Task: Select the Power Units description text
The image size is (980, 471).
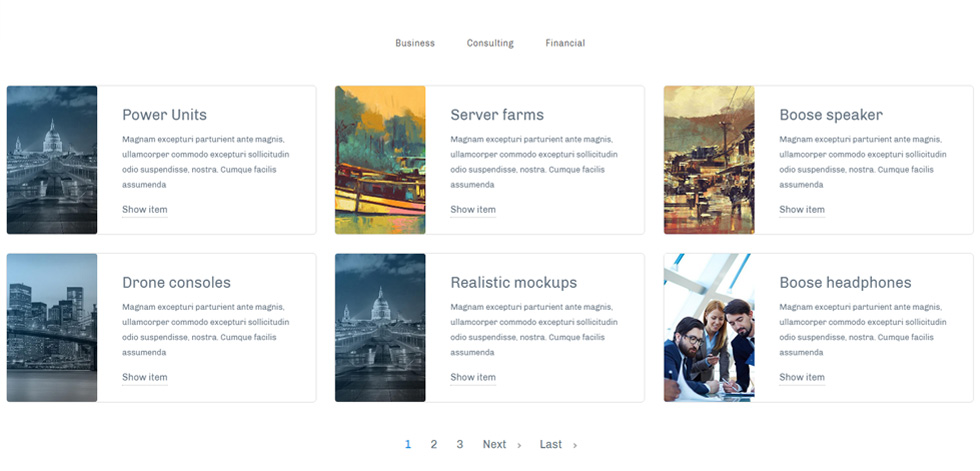Action: tap(206, 162)
